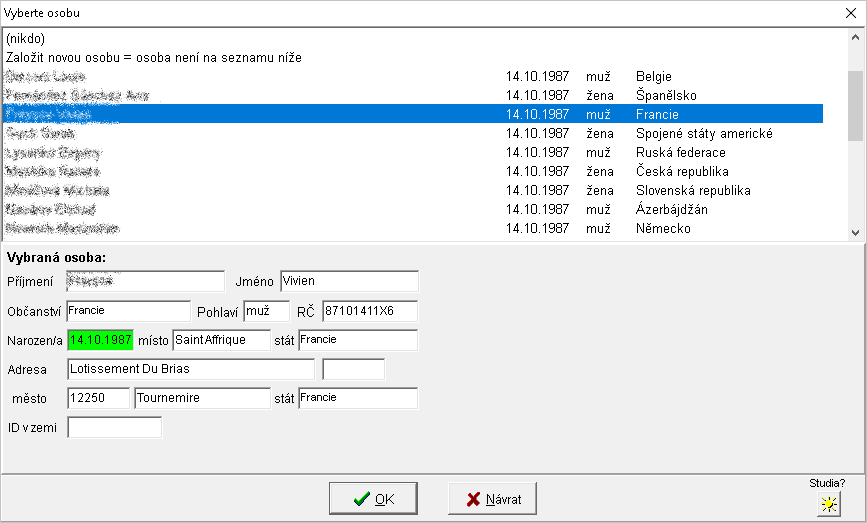Close the Vyberte osobu dialog

point(850,13)
